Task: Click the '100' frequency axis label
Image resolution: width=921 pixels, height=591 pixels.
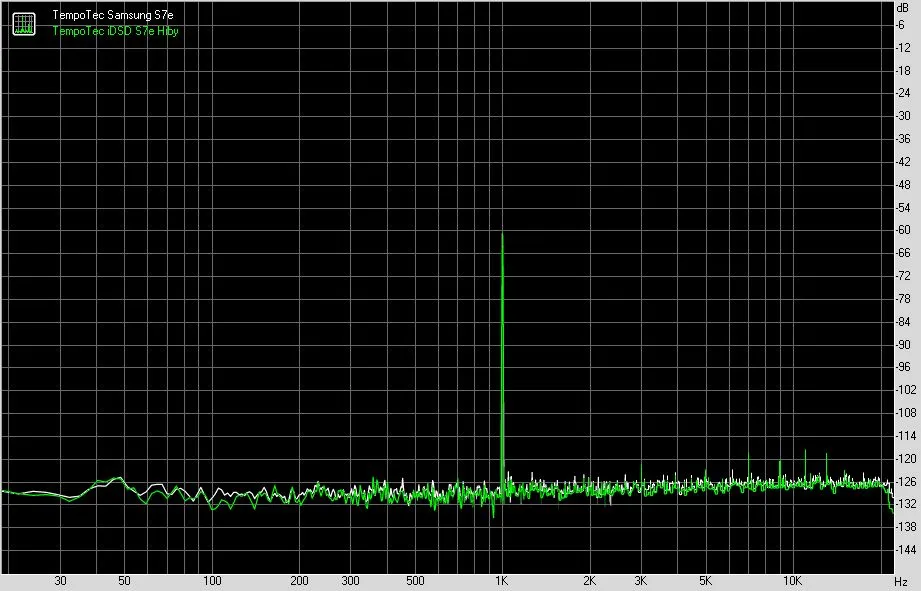Action: 212,581
